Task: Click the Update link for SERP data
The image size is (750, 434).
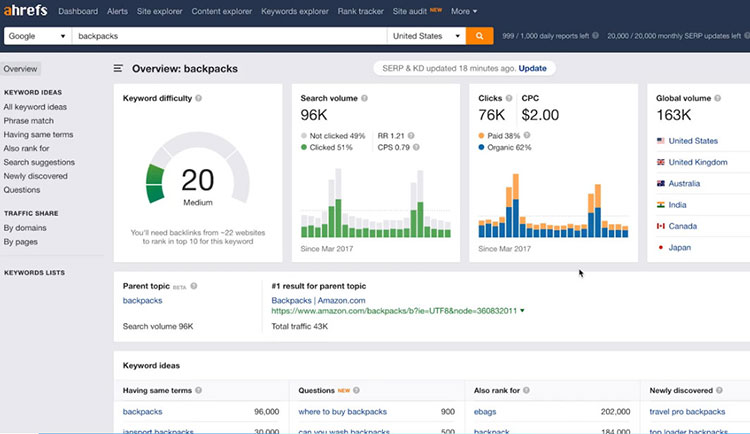Action: tap(532, 68)
